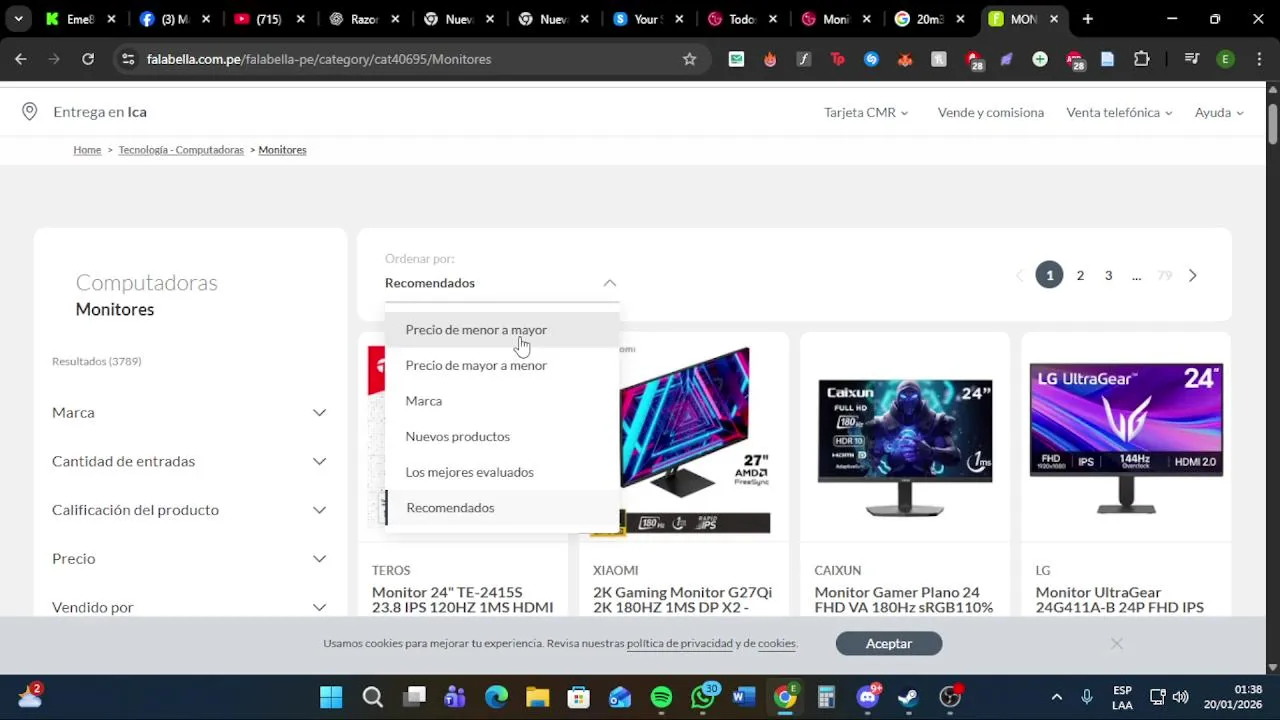Open Windows Start menu
This screenshot has width=1280, height=720.
pos(331,697)
